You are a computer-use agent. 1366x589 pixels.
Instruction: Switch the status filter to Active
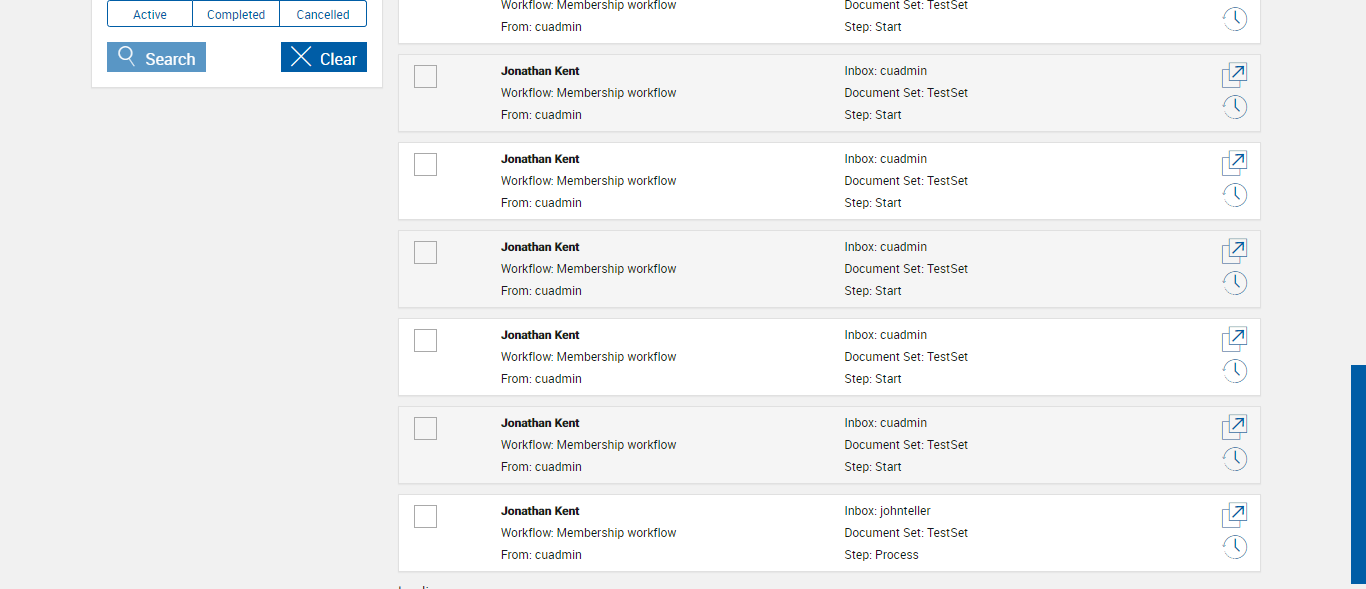point(150,14)
